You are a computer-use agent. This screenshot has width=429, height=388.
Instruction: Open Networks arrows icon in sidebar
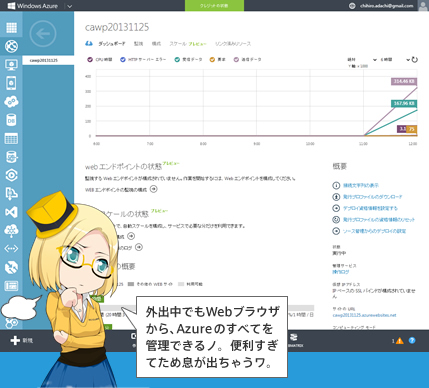tap(11, 249)
